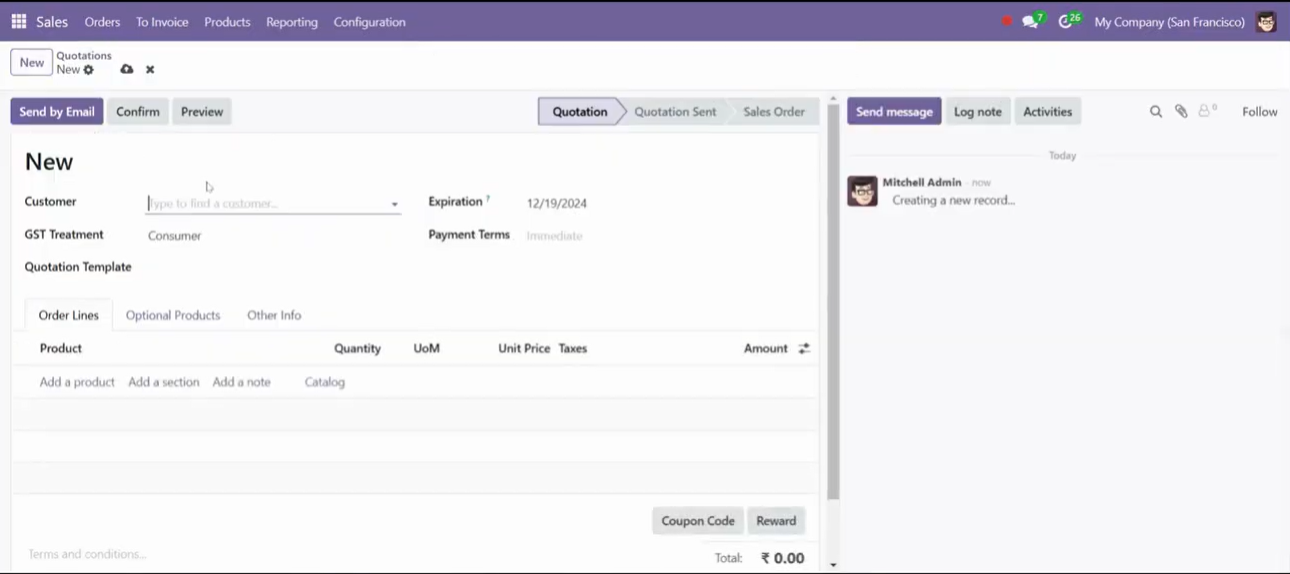
Task: Attach files using the paperclip icon
Action: [1181, 112]
